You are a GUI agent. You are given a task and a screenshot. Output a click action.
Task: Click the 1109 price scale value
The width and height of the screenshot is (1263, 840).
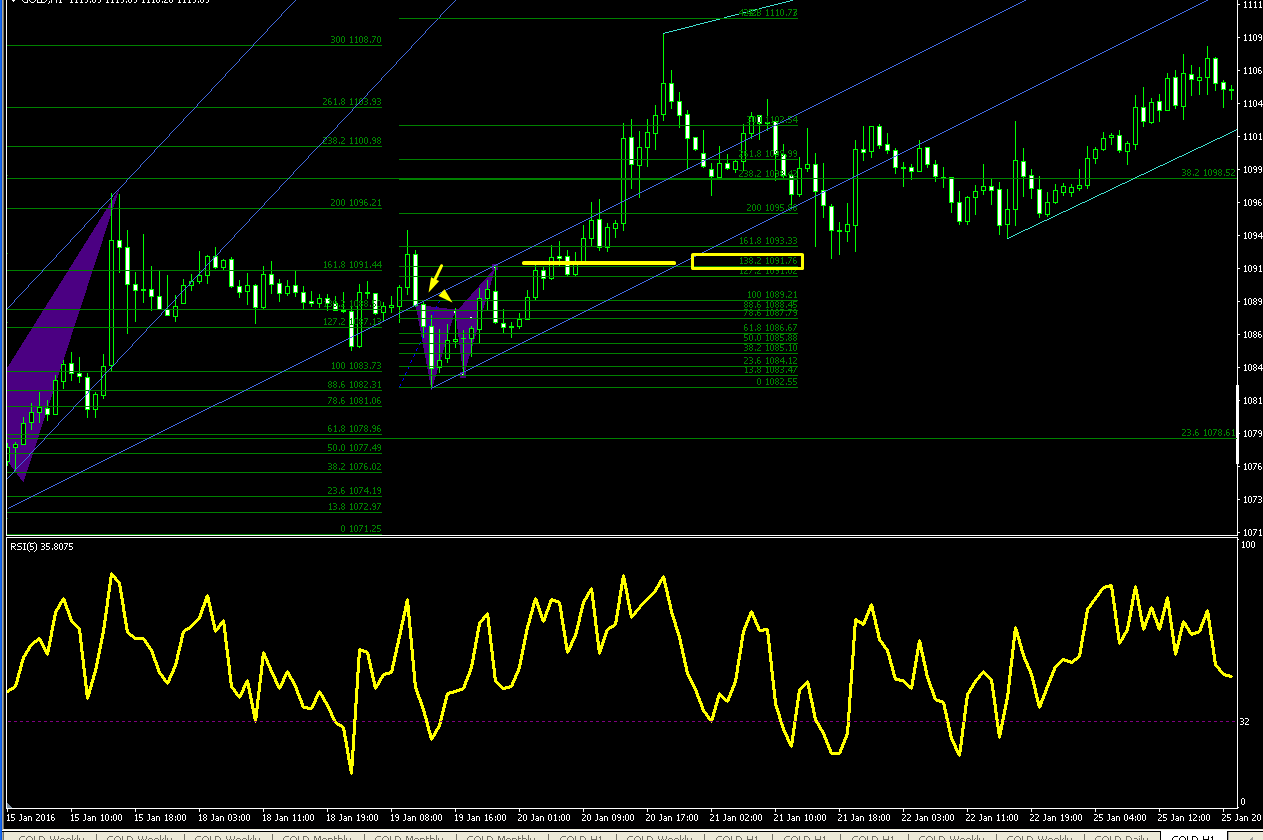click(x=1251, y=38)
